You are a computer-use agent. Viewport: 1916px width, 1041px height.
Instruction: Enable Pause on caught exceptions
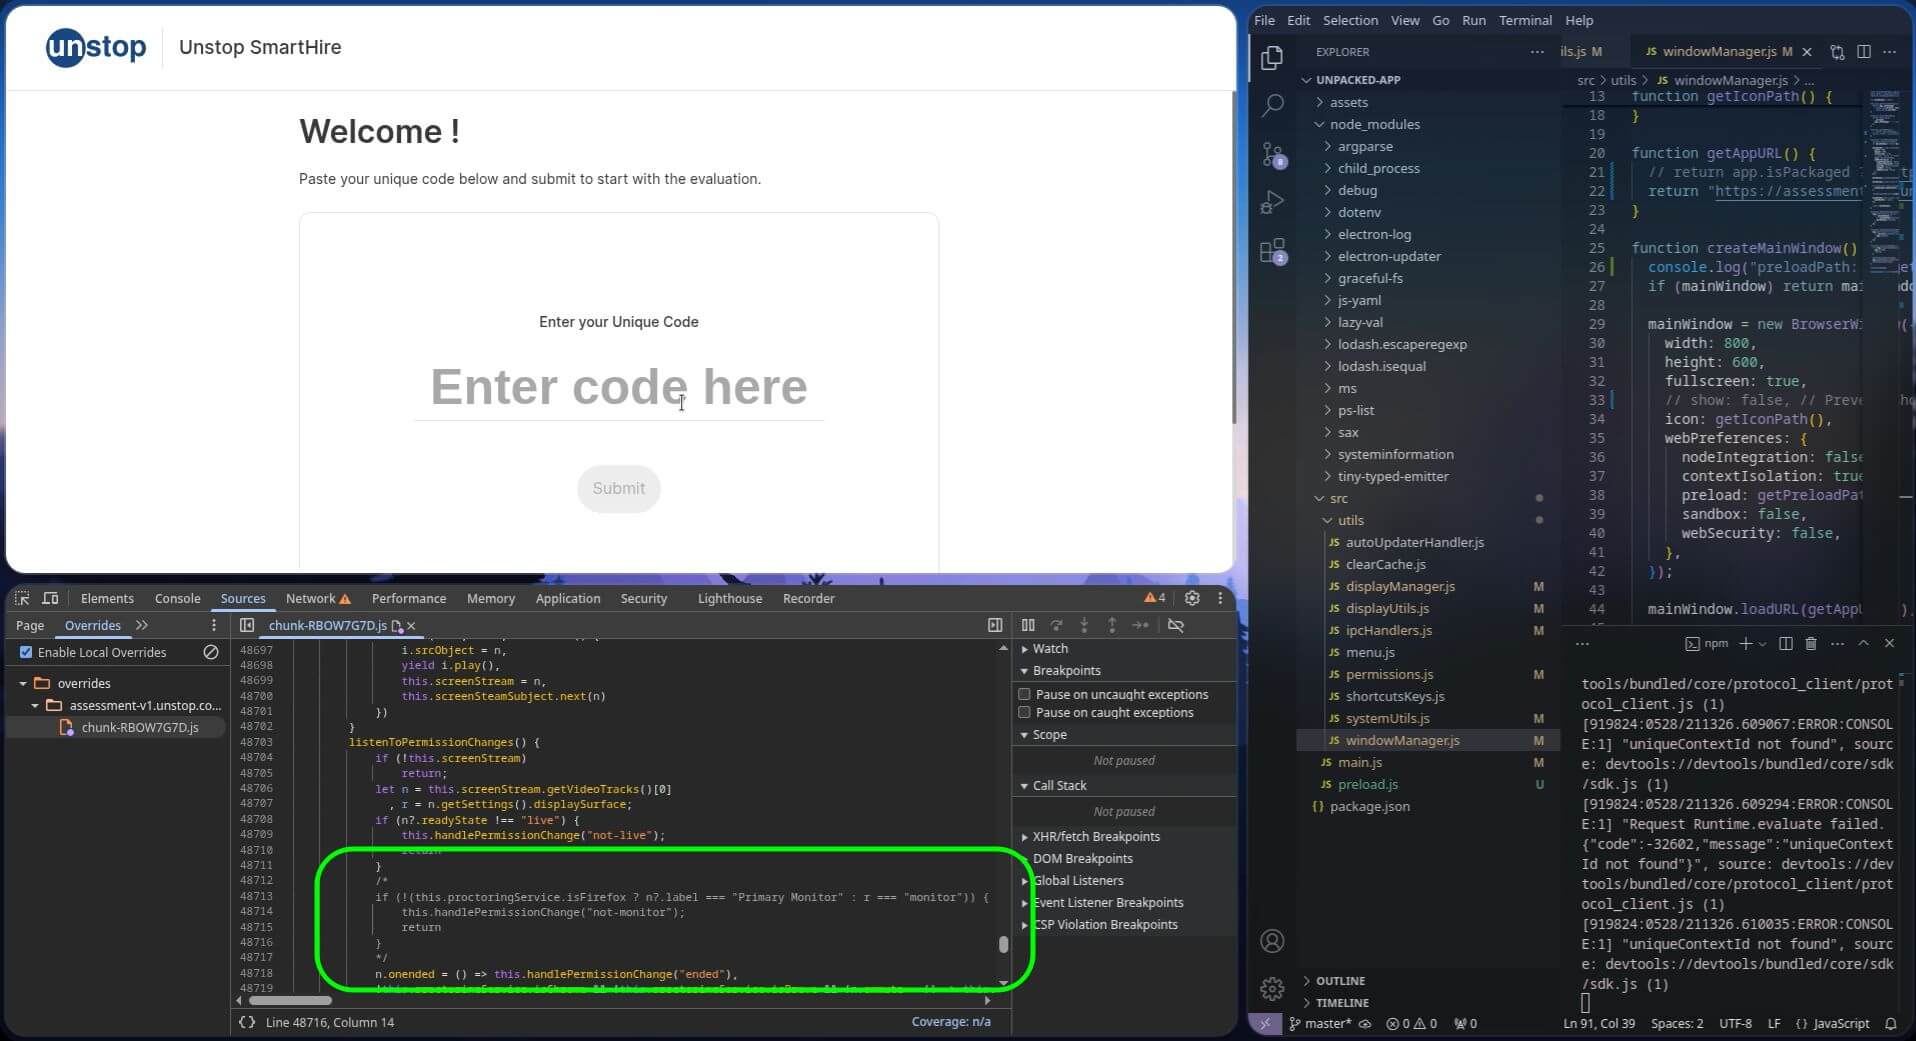coord(1025,712)
